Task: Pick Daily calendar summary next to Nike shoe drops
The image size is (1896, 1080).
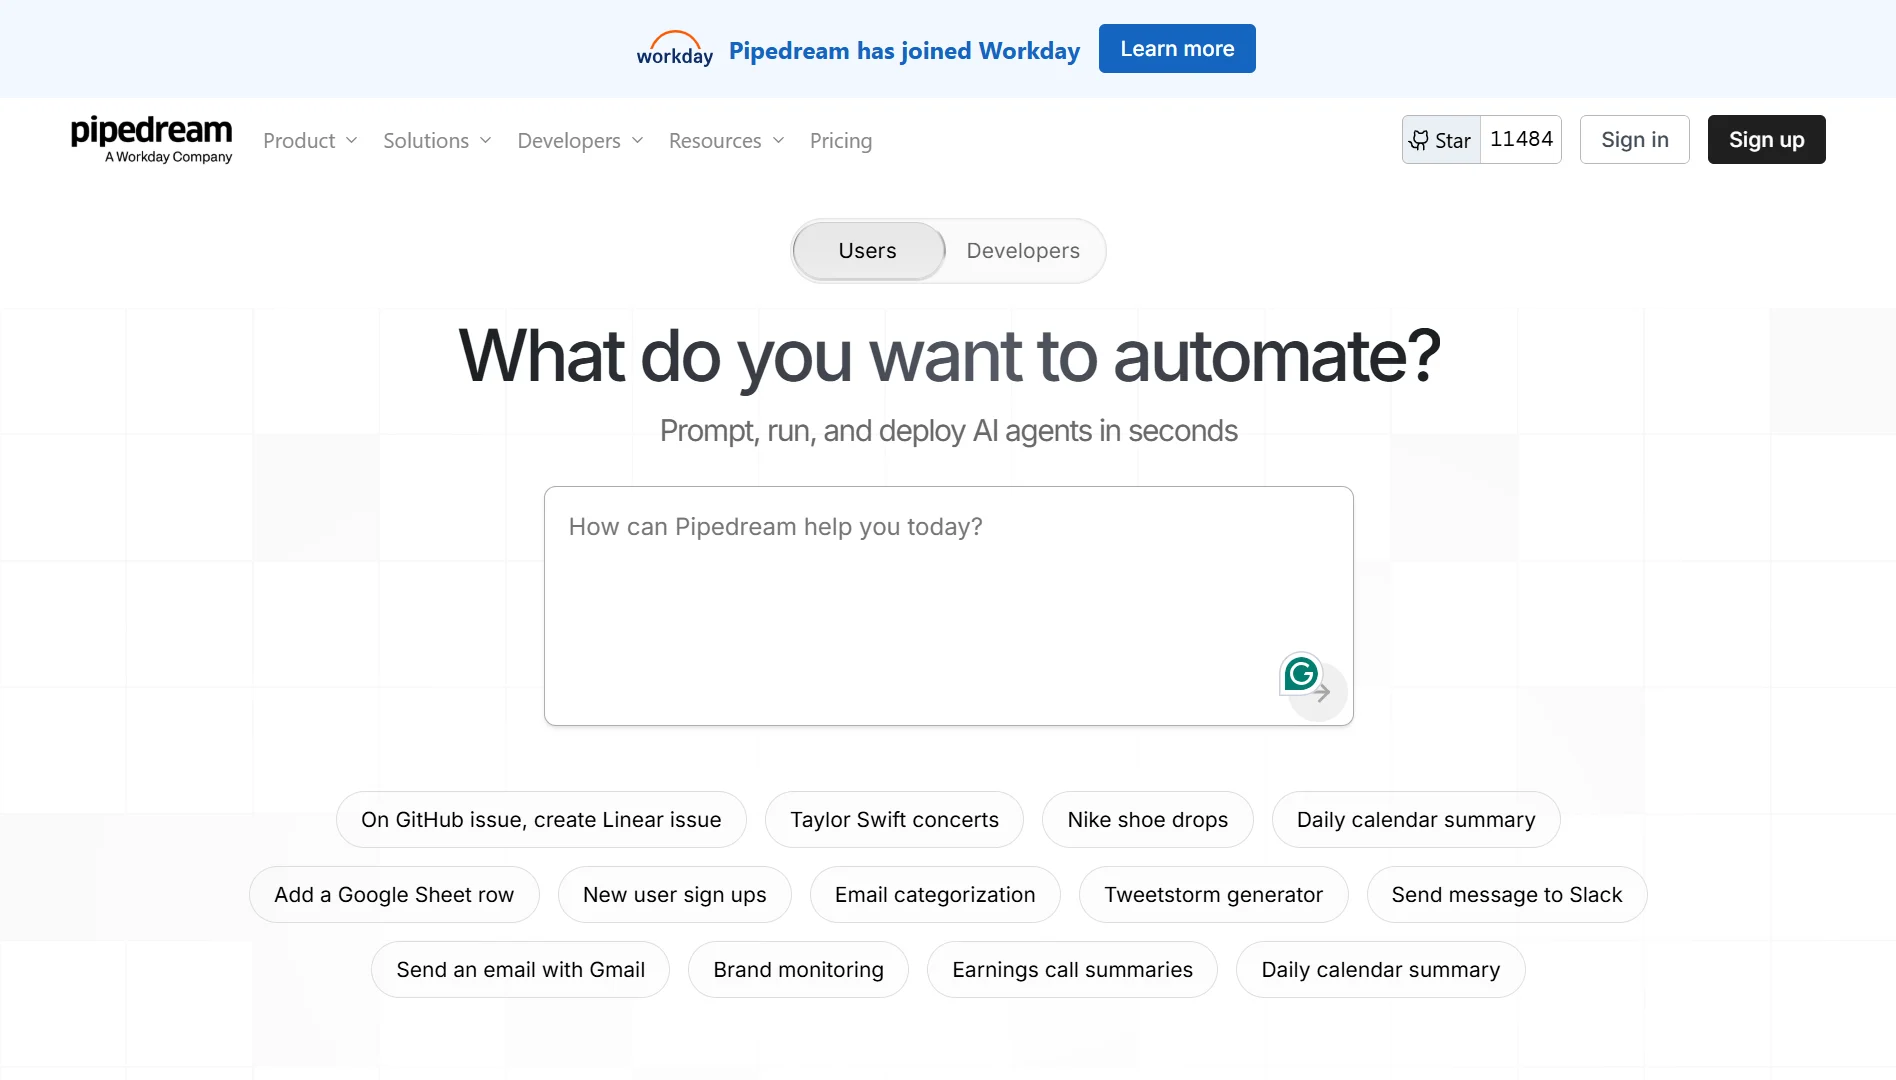Action: [1416, 820]
